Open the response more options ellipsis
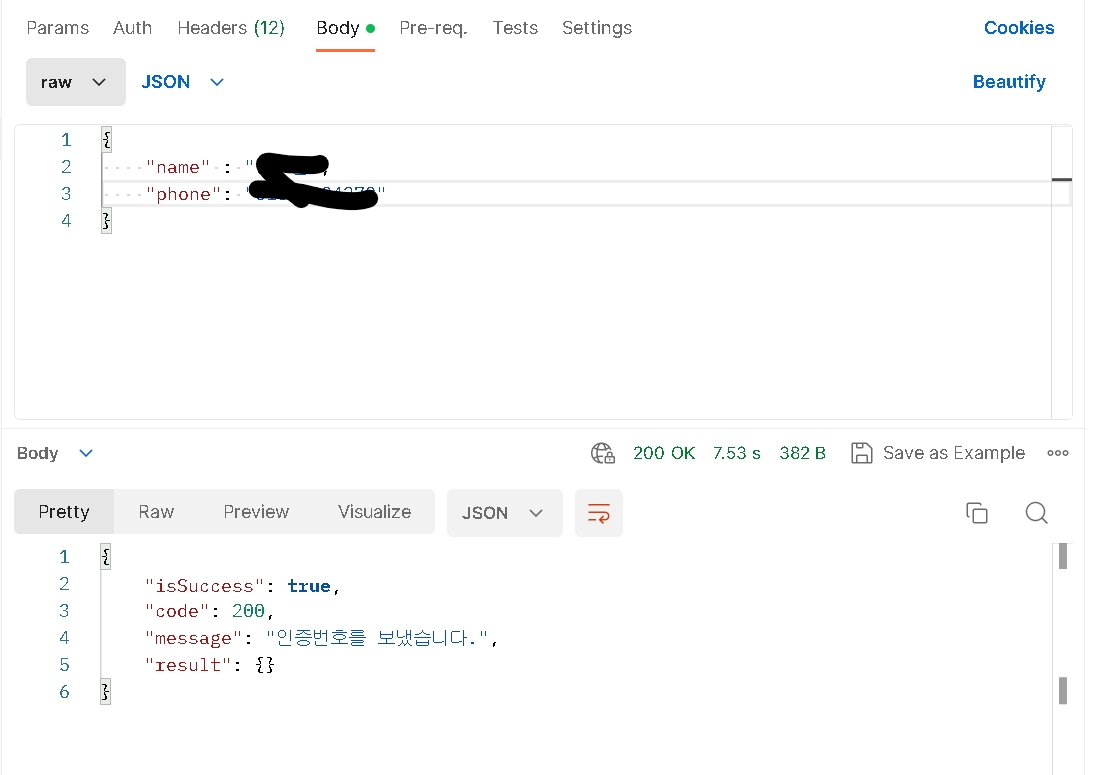1105x775 pixels. tap(1058, 453)
